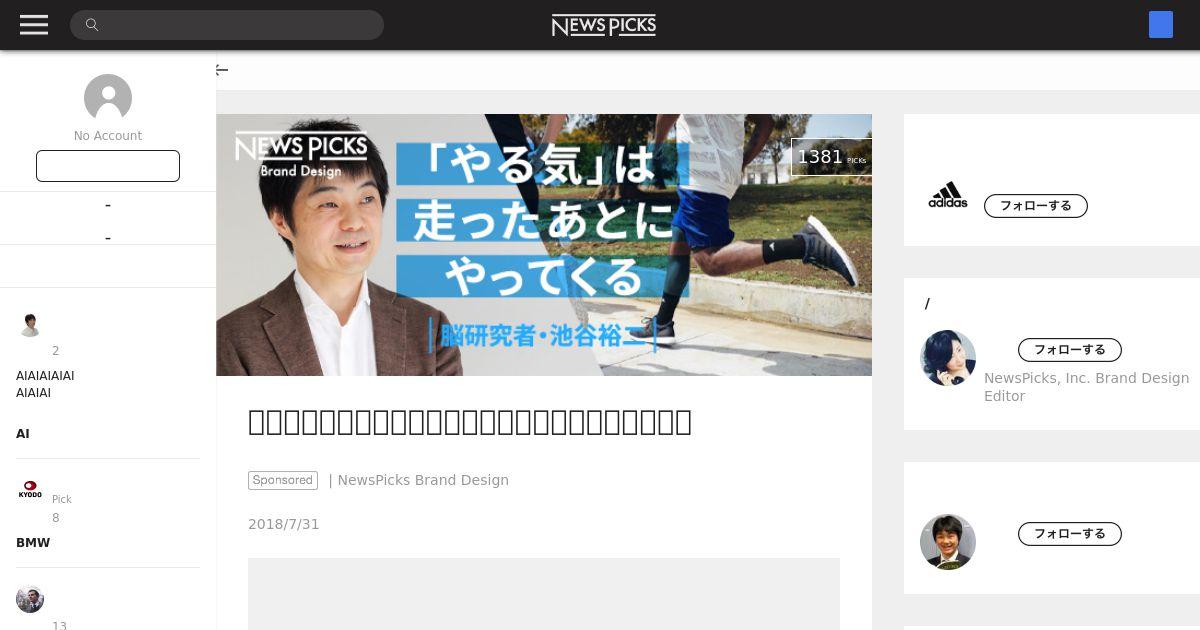Open the article headline
The height and width of the screenshot is (630, 1200).
[470, 422]
